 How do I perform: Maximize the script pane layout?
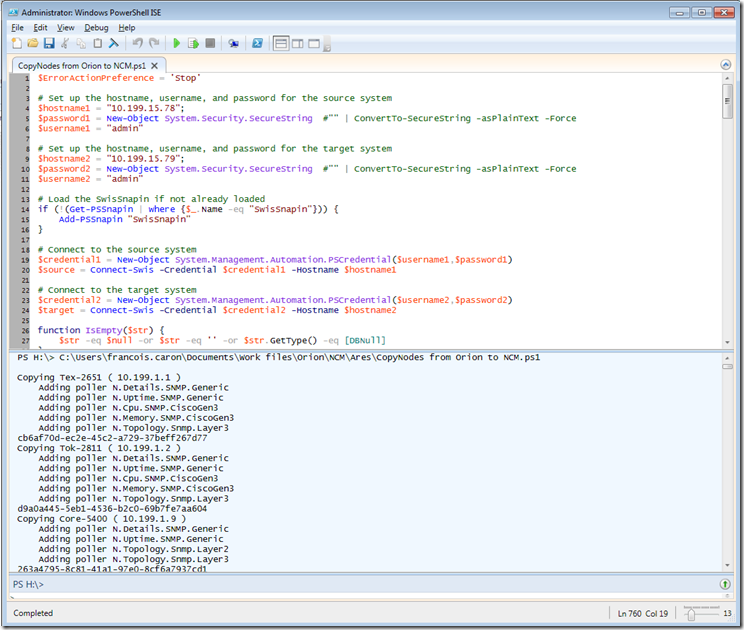point(314,44)
